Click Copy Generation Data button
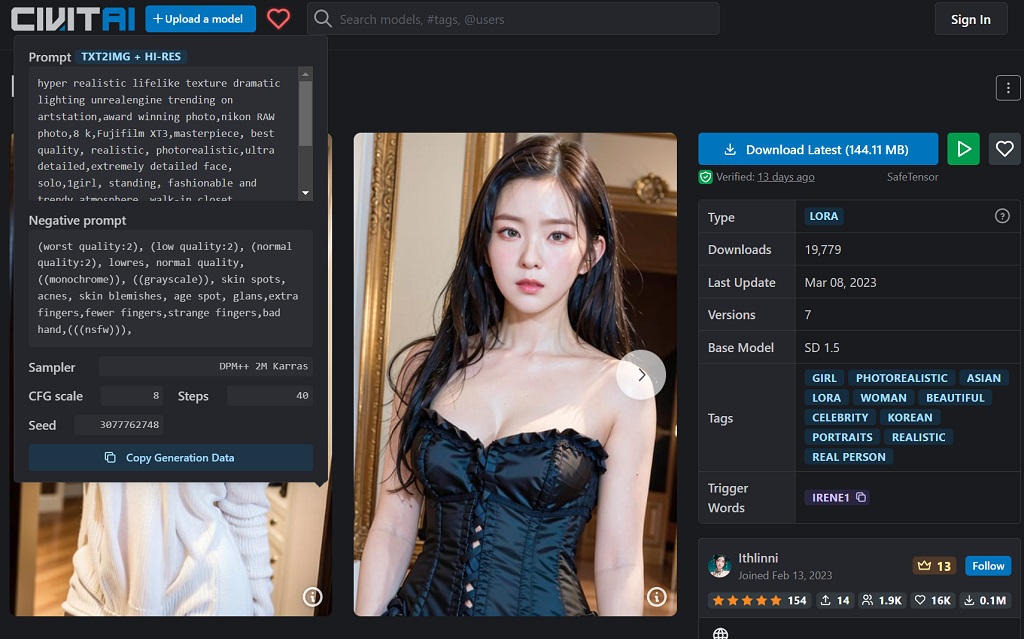1024x639 pixels. 170,458
